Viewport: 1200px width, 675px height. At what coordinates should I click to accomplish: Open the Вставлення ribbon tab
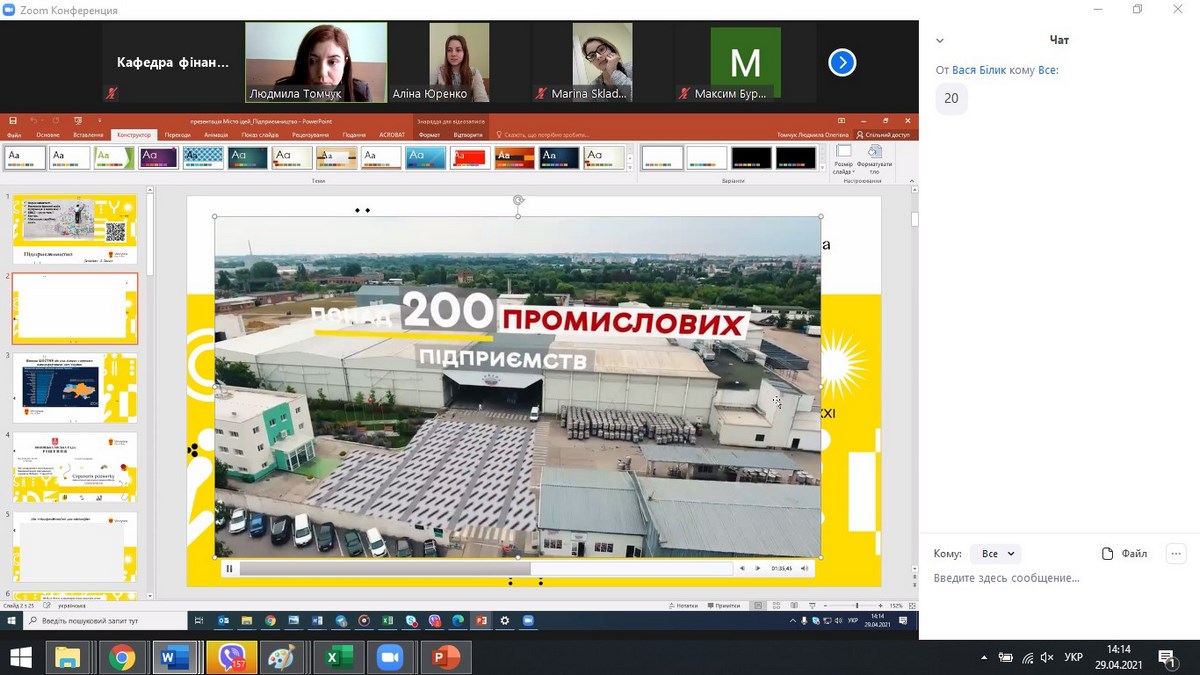coord(88,135)
